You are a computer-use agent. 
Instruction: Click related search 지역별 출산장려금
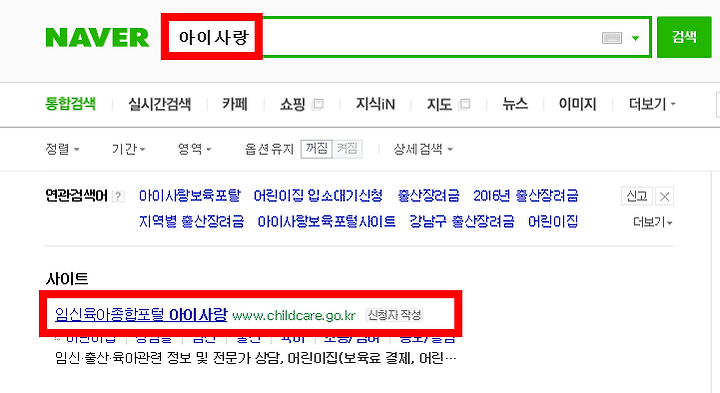[191, 222]
